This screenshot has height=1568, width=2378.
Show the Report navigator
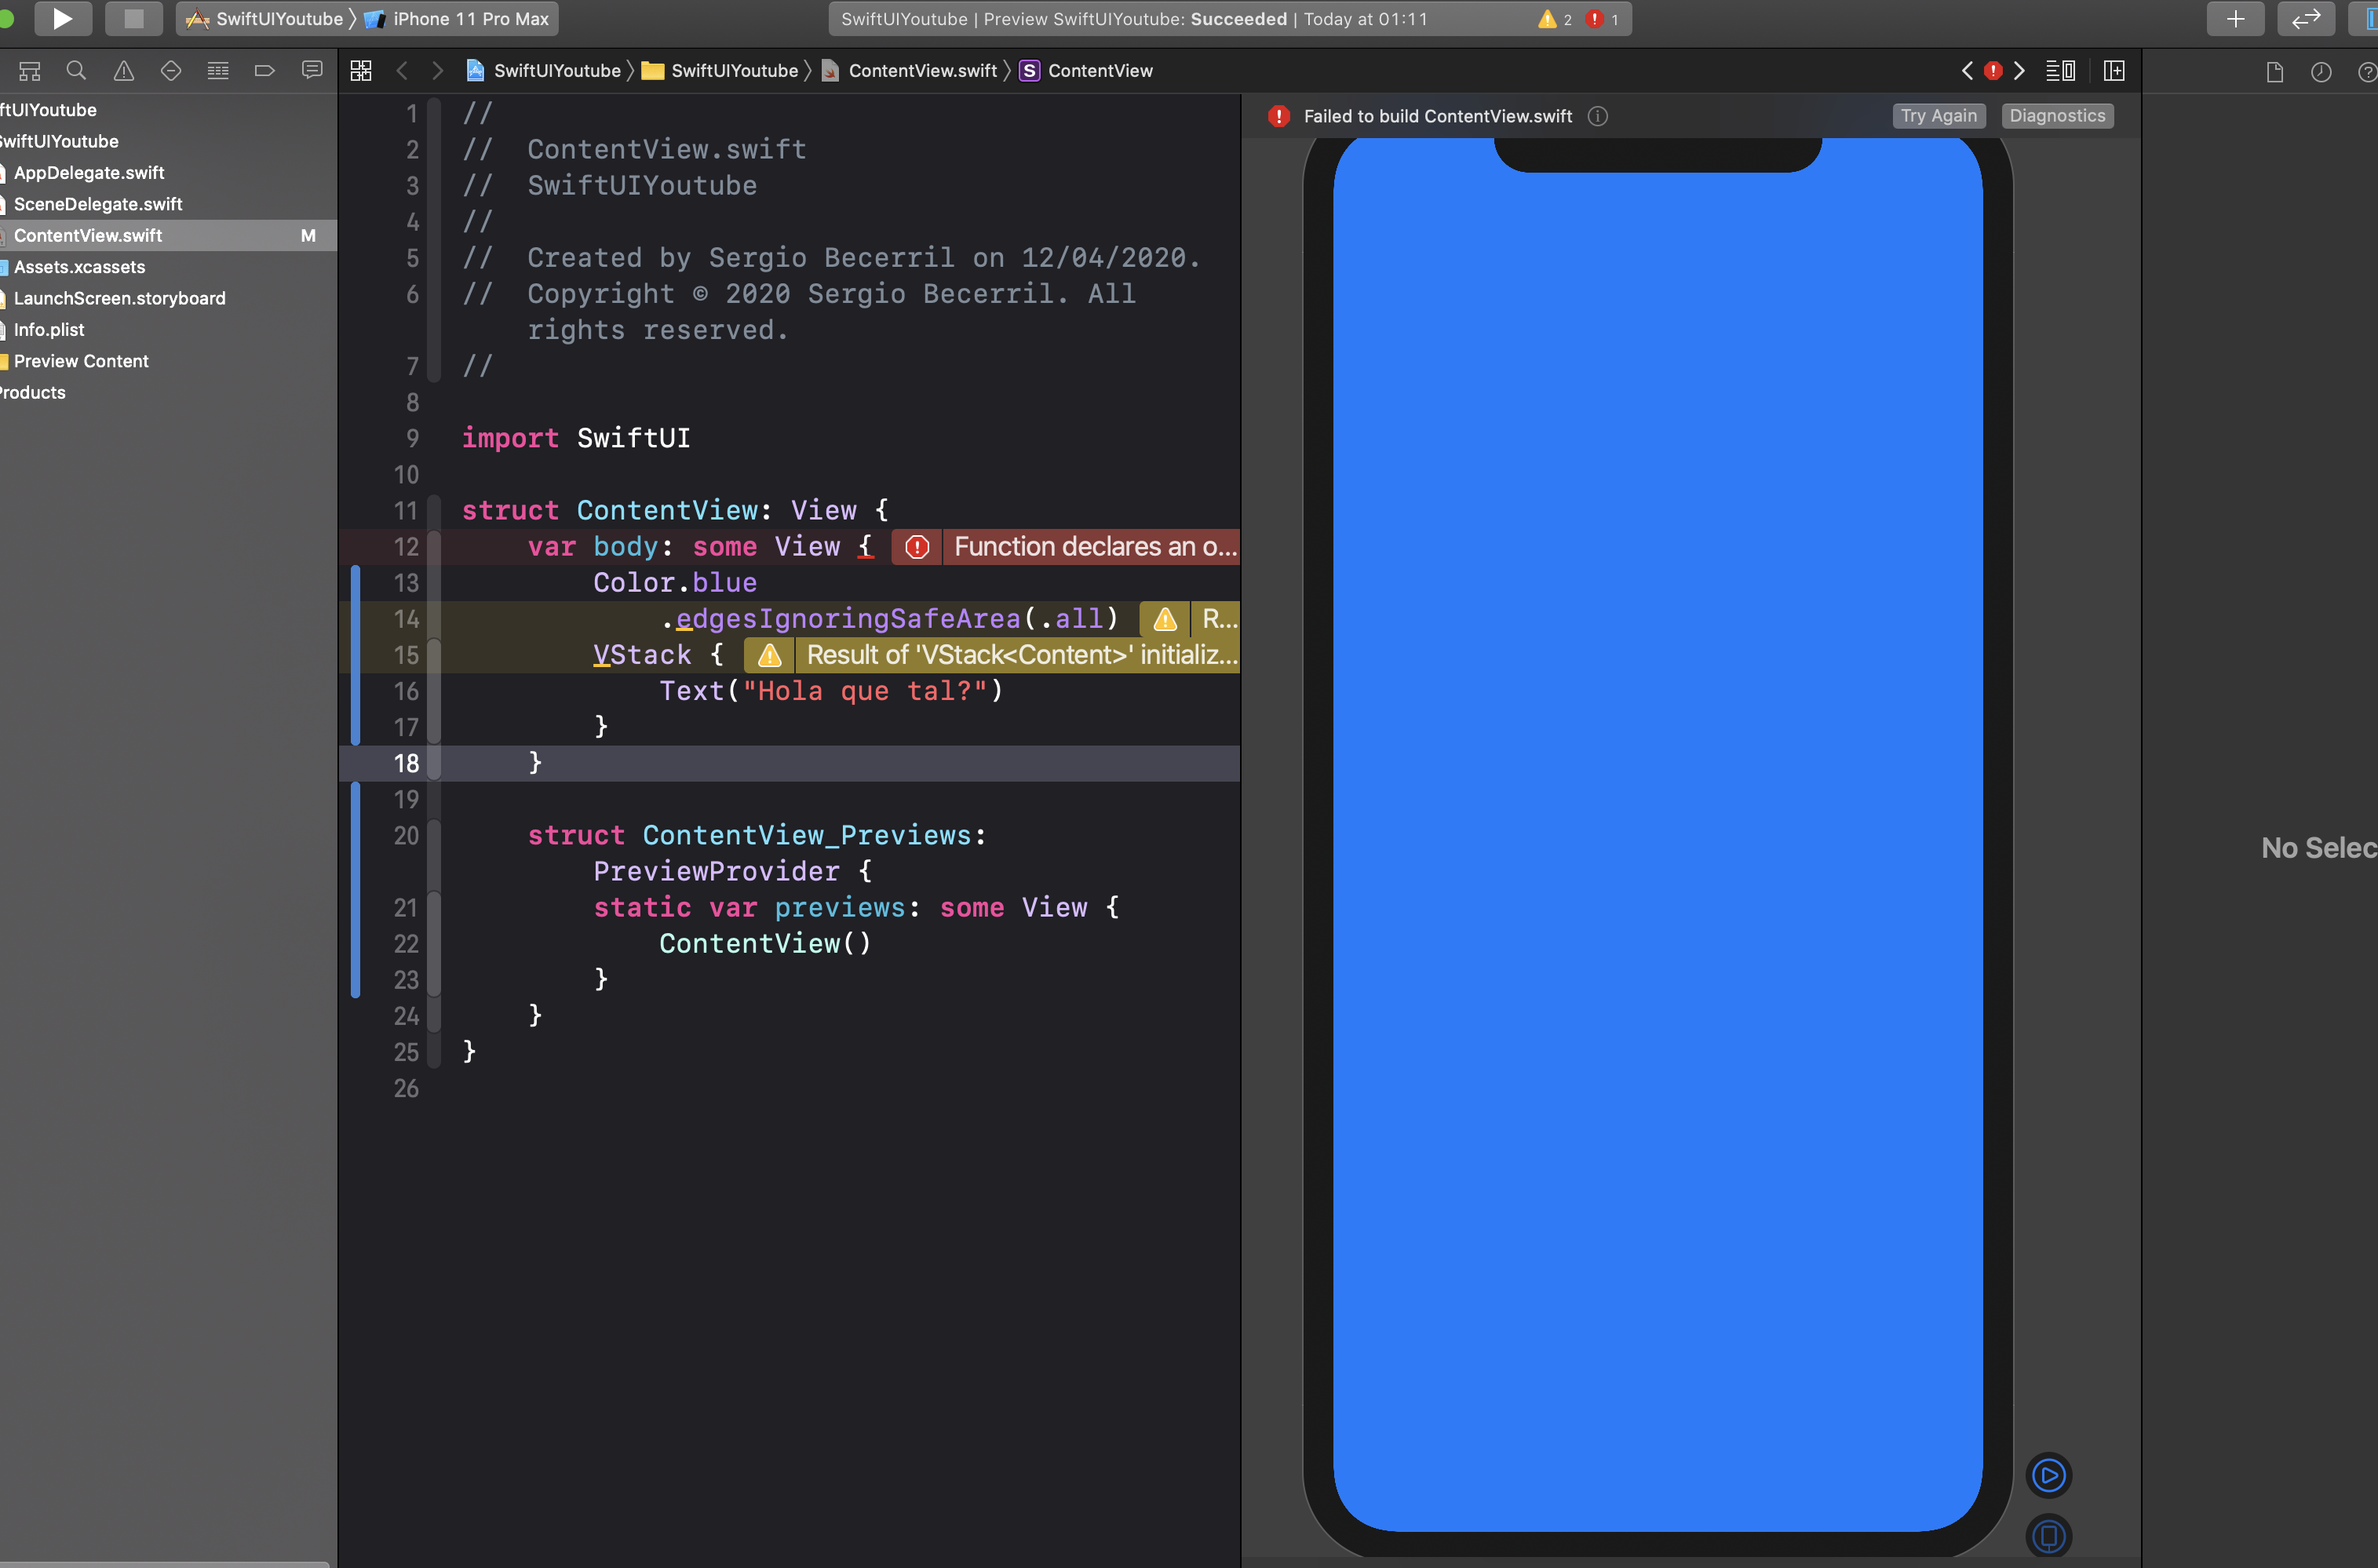(x=312, y=71)
